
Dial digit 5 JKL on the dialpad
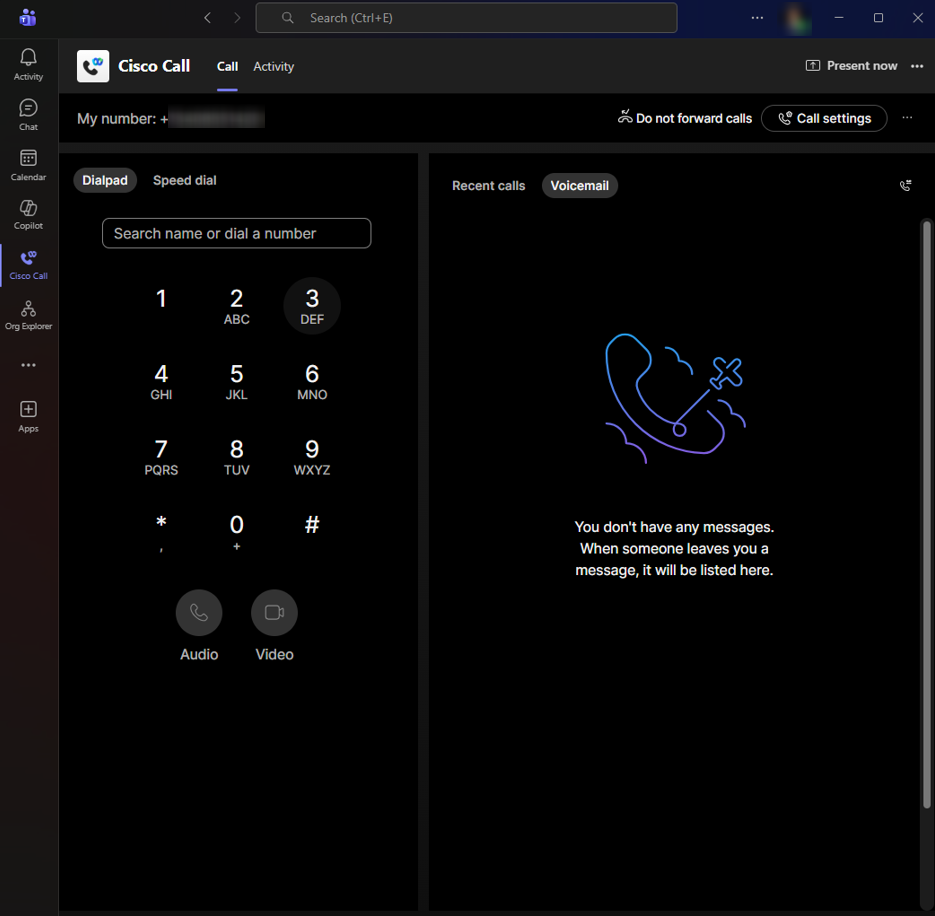pyautogui.click(x=237, y=381)
